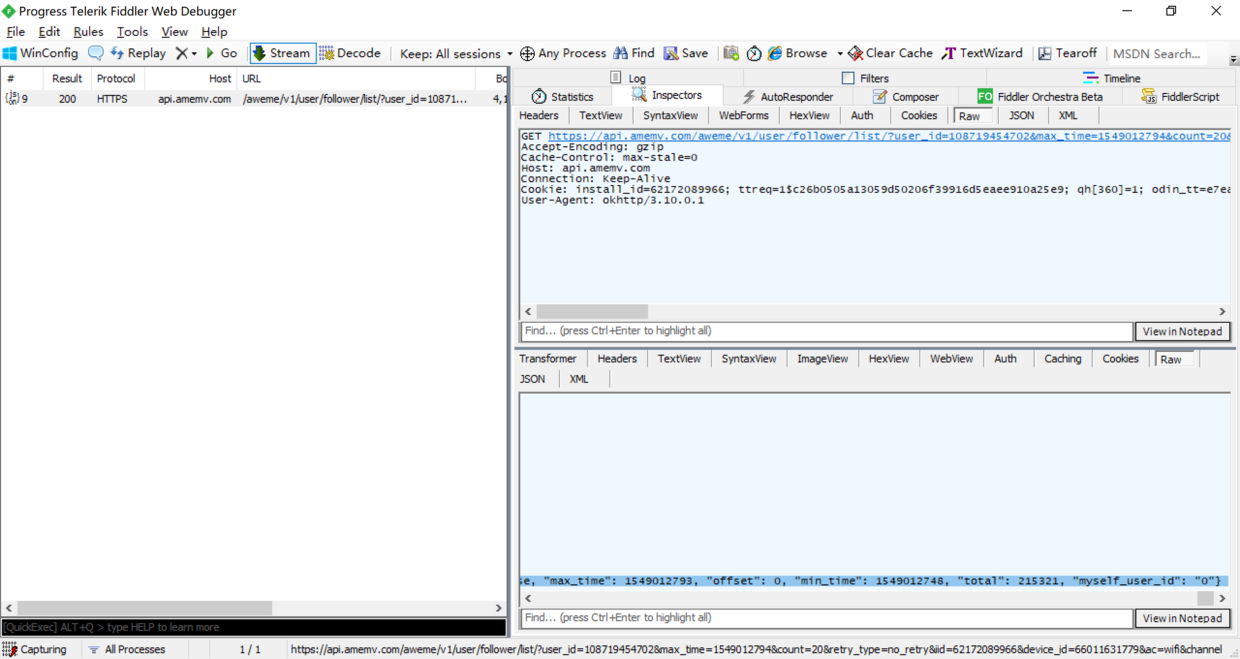Click Tearoff inspectors button
This screenshot has height=659, width=1240.
point(1067,53)
